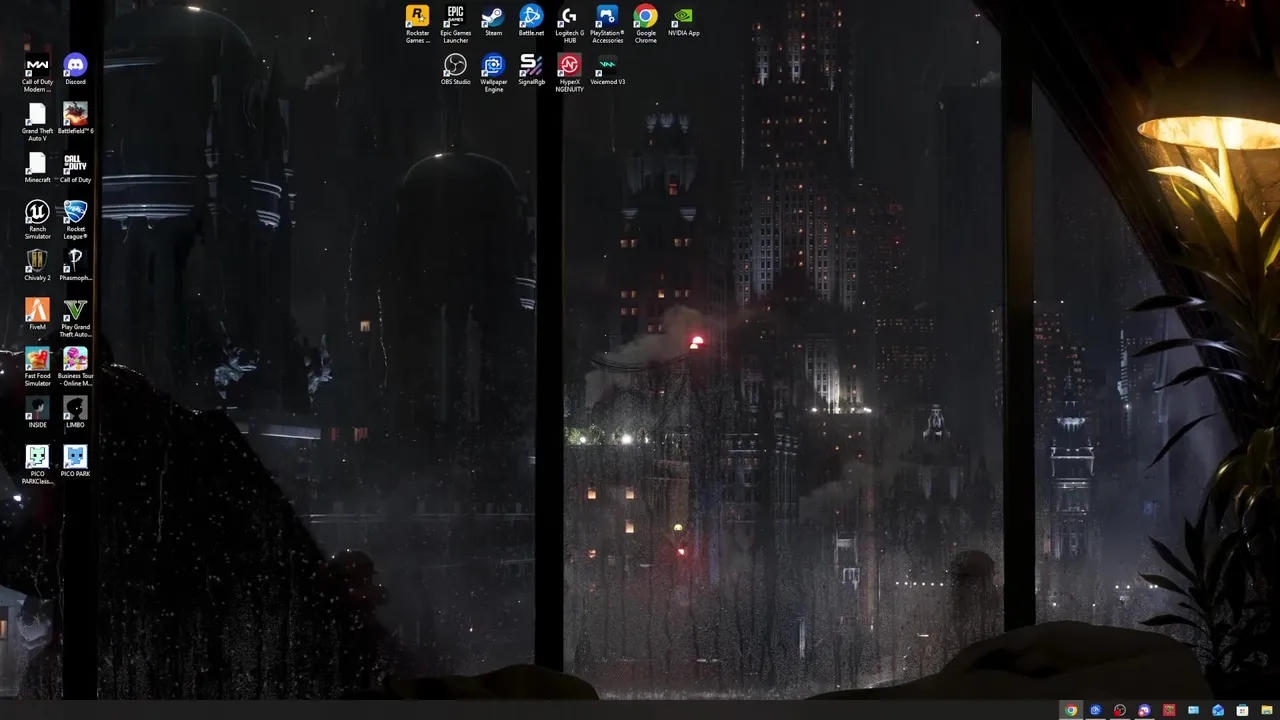
Task: Open Chrome from the taskbar
Action: tap(1071, 710)
